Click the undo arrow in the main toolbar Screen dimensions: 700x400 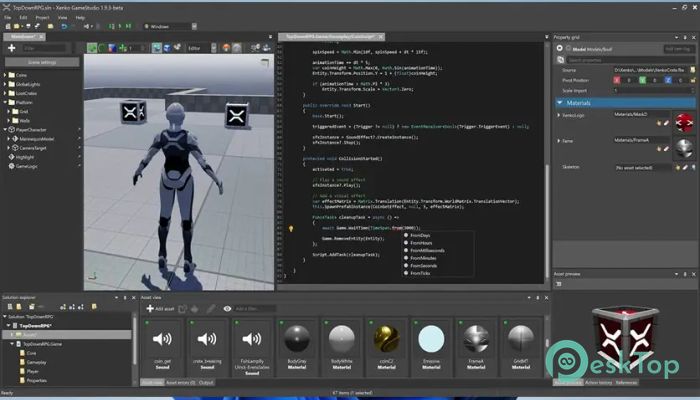64,27
